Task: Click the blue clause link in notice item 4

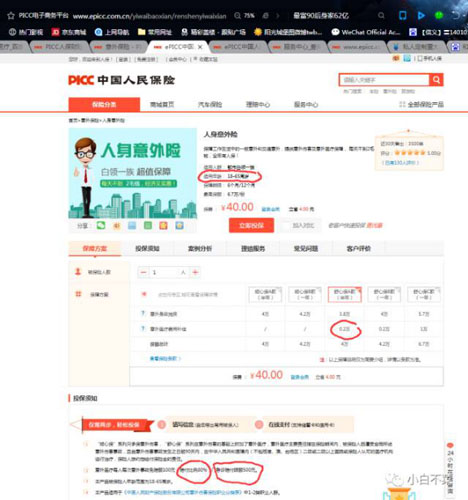Action: [x=183, y=492]
